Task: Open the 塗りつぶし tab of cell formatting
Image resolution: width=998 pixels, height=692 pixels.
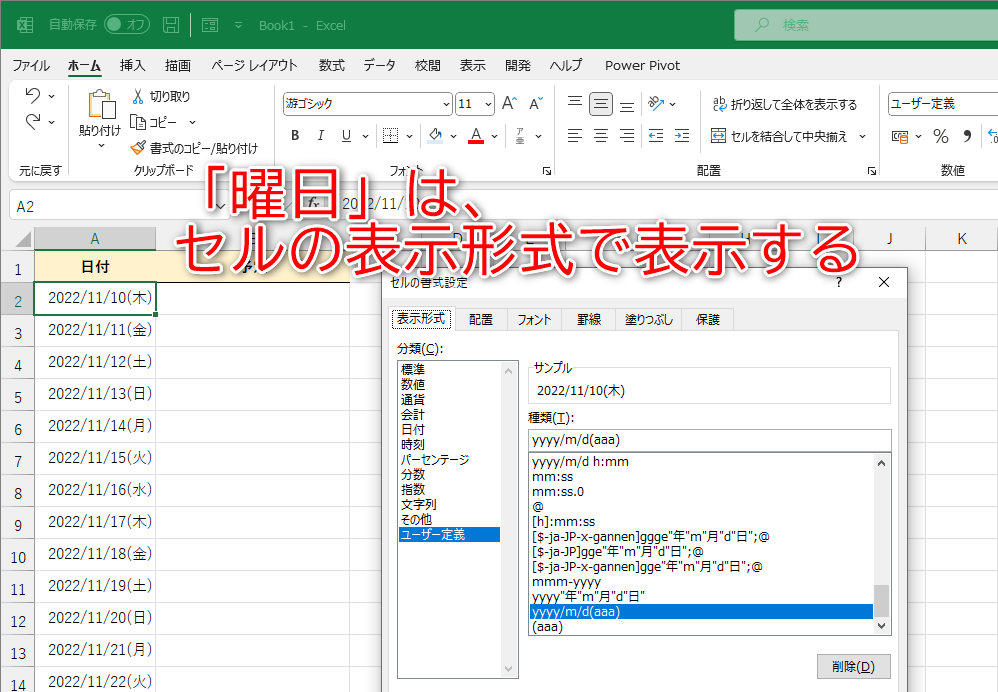Action: (x=650, y=319)
